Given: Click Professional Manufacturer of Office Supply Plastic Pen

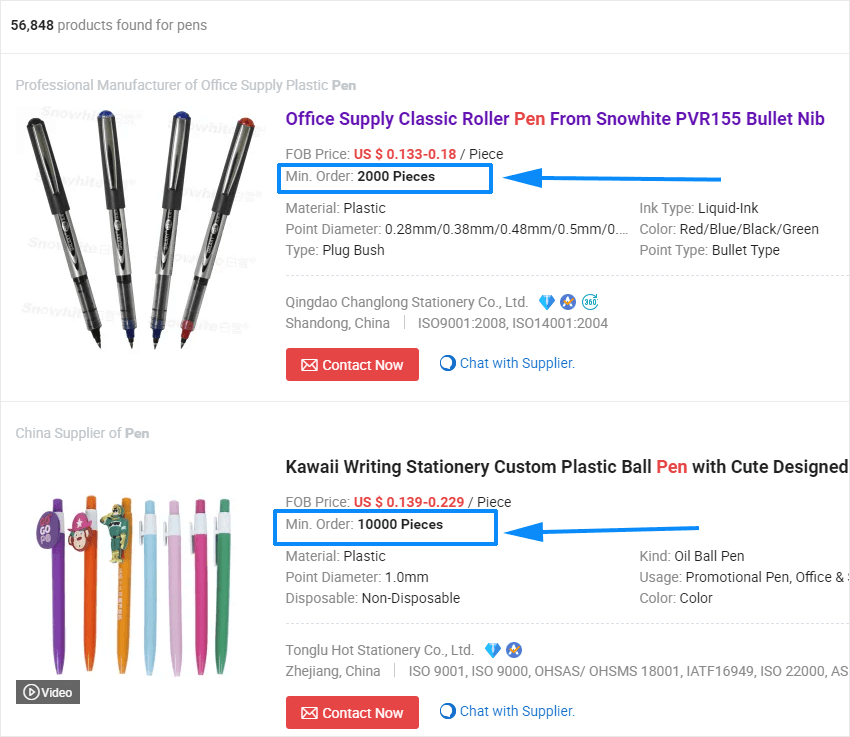Looking at the screenshot, I should click(x=185, y=85).
